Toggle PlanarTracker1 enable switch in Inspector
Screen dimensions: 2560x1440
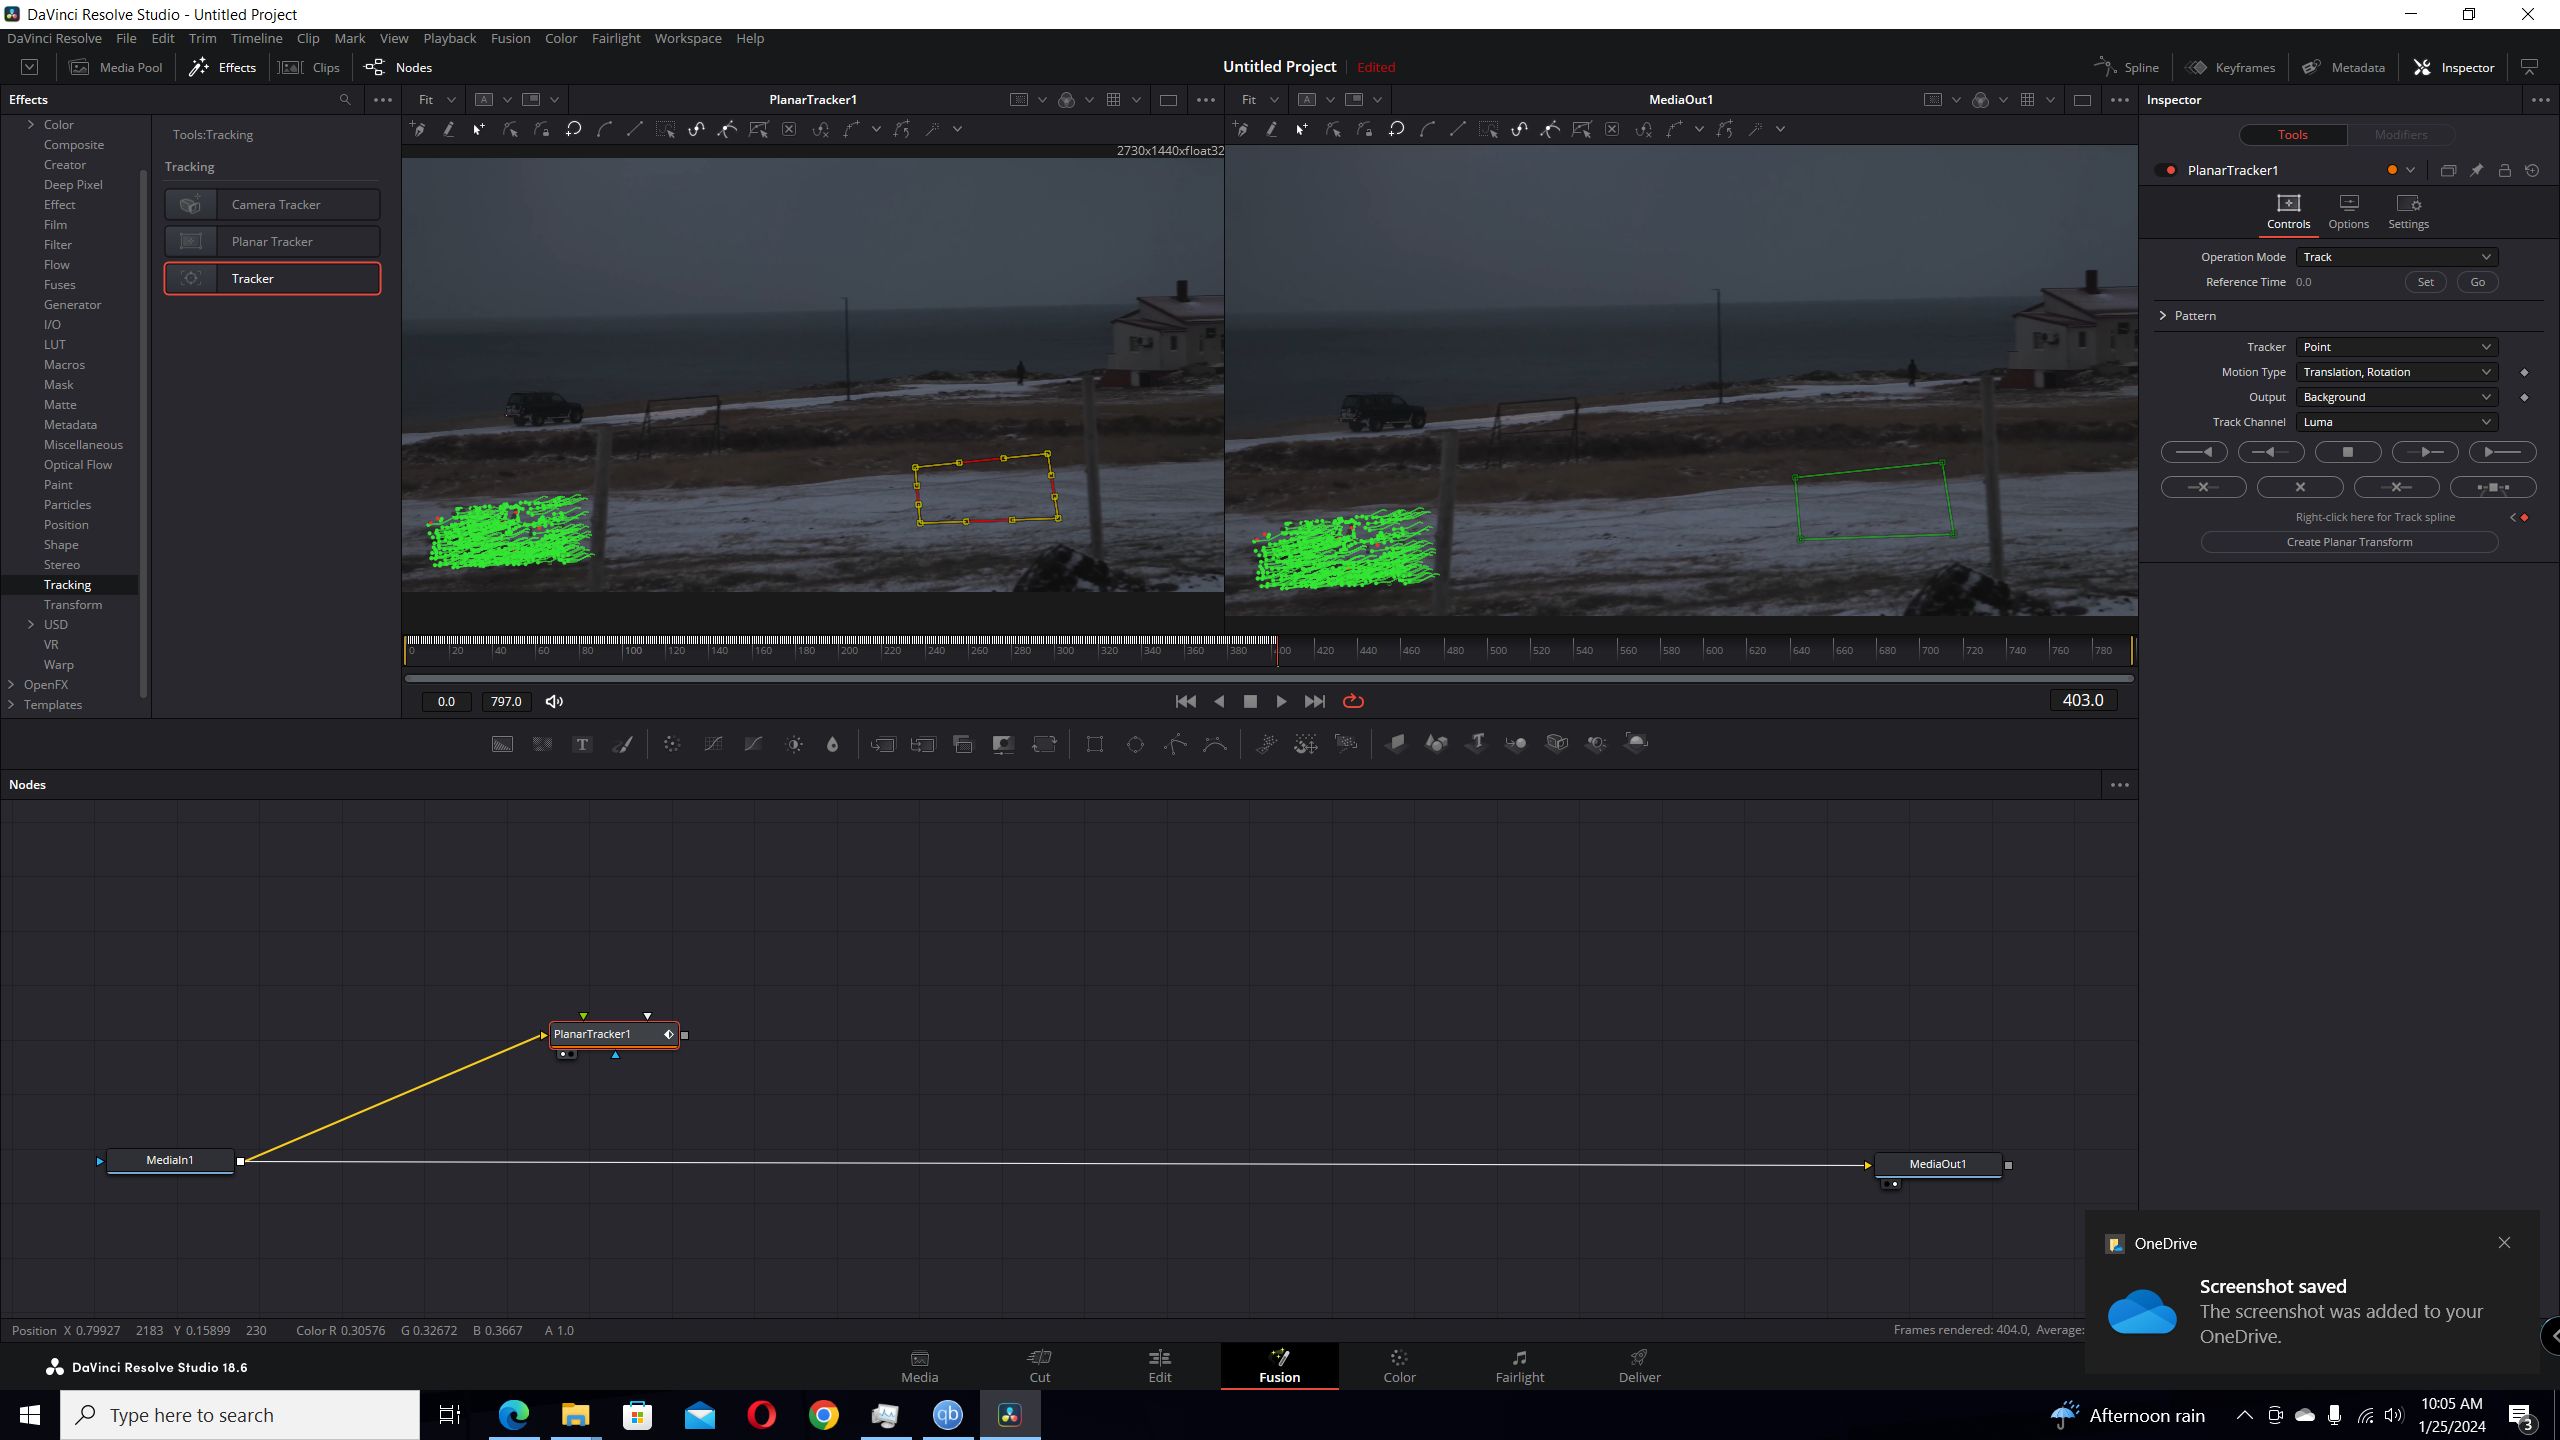(2167, 171)
